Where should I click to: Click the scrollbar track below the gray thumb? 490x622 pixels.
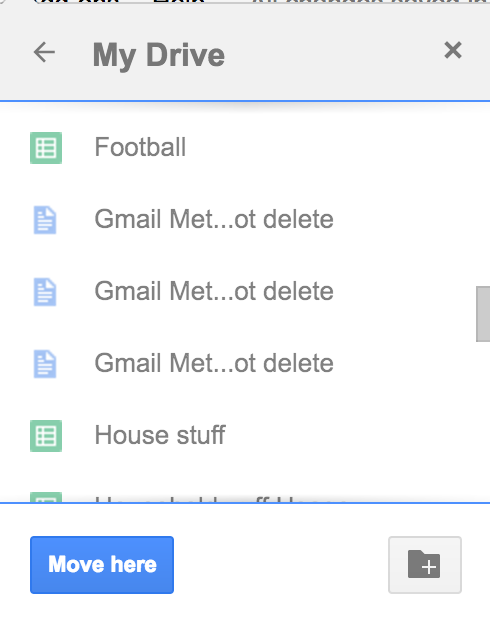pyautogui.click(x=483, y=422)
